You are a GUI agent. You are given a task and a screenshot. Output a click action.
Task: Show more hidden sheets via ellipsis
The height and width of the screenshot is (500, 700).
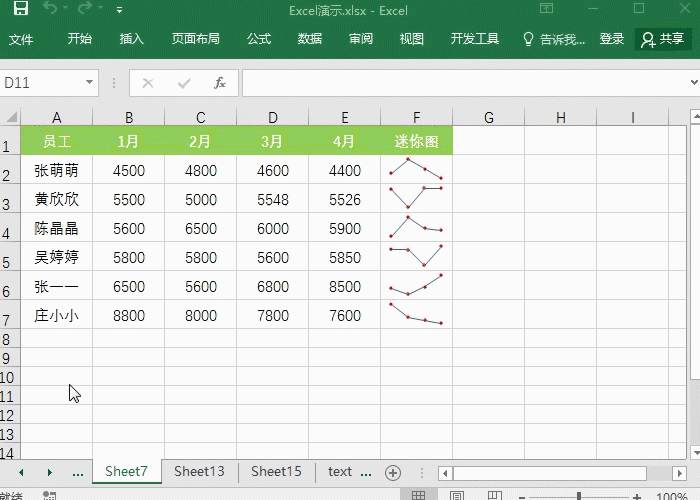(x=78, y=472)
